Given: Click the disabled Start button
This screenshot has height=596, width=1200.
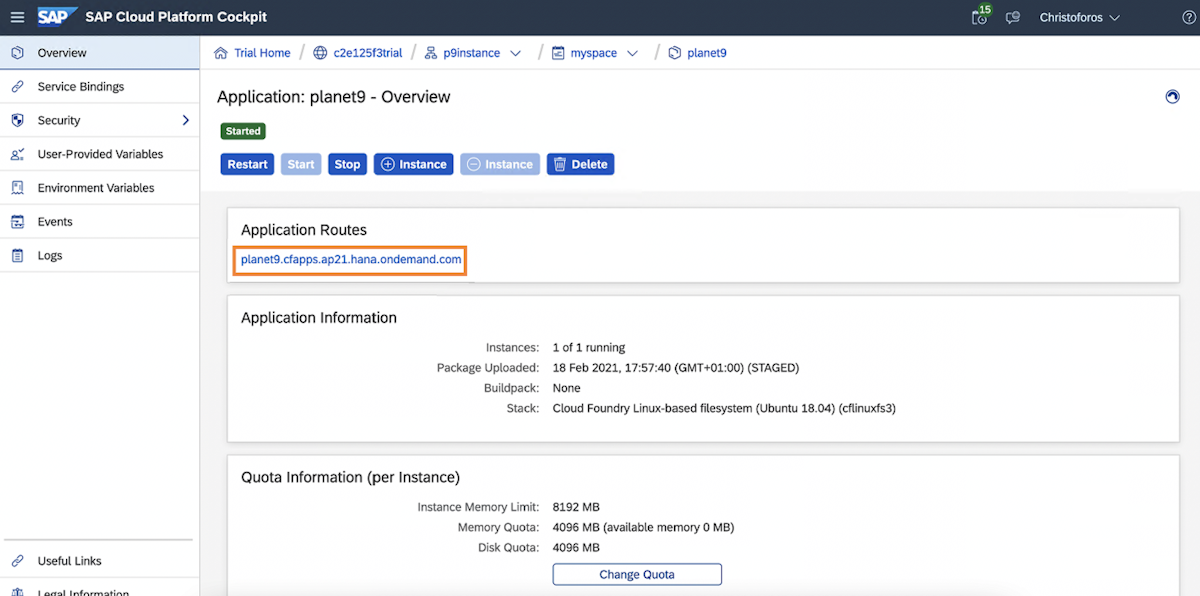Looking at the screenshot, I should click(x=301, y=164).
